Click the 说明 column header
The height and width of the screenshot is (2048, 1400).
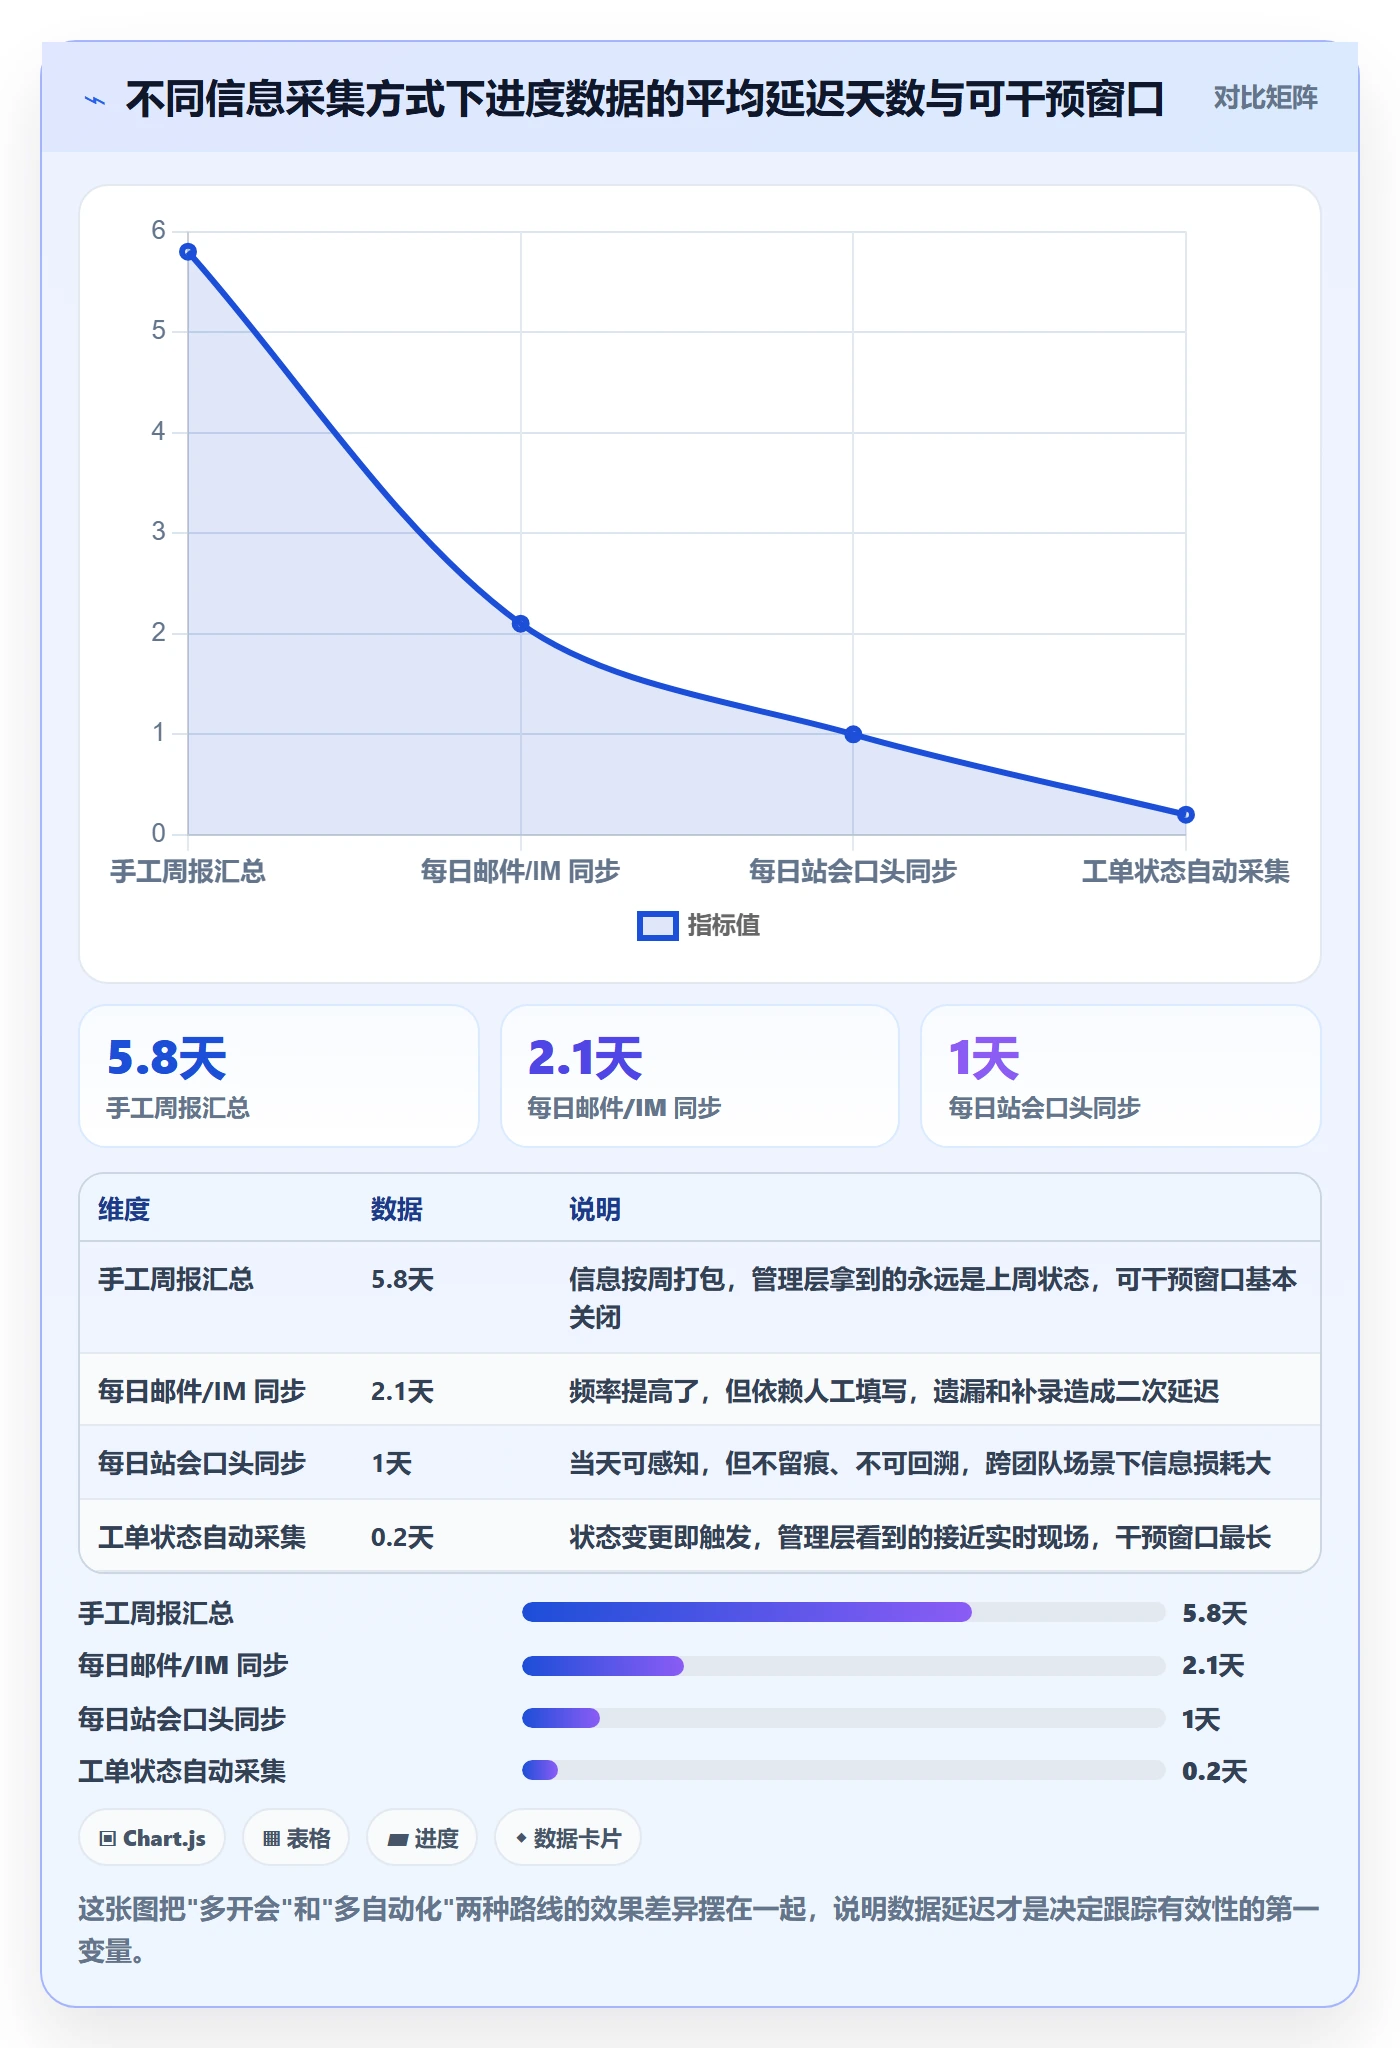595,1210
